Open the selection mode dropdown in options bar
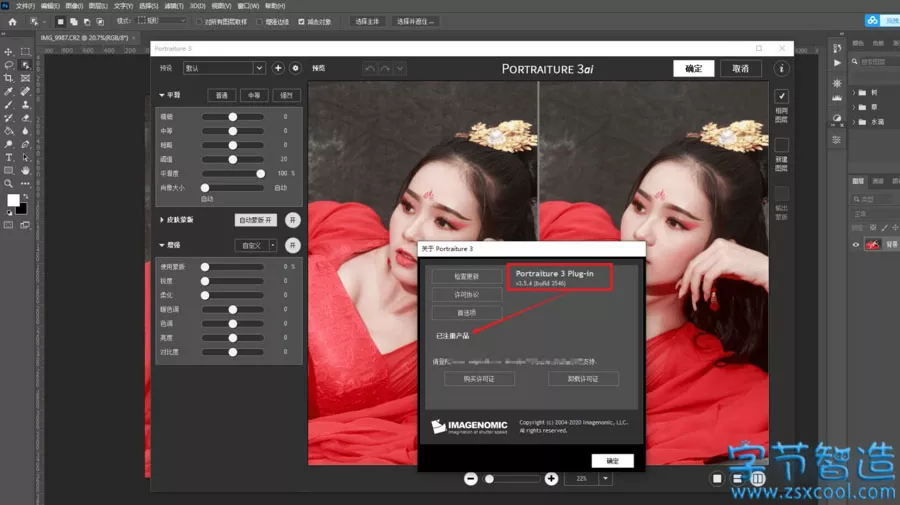The image size is (900, 505). [x=162, y=21]
